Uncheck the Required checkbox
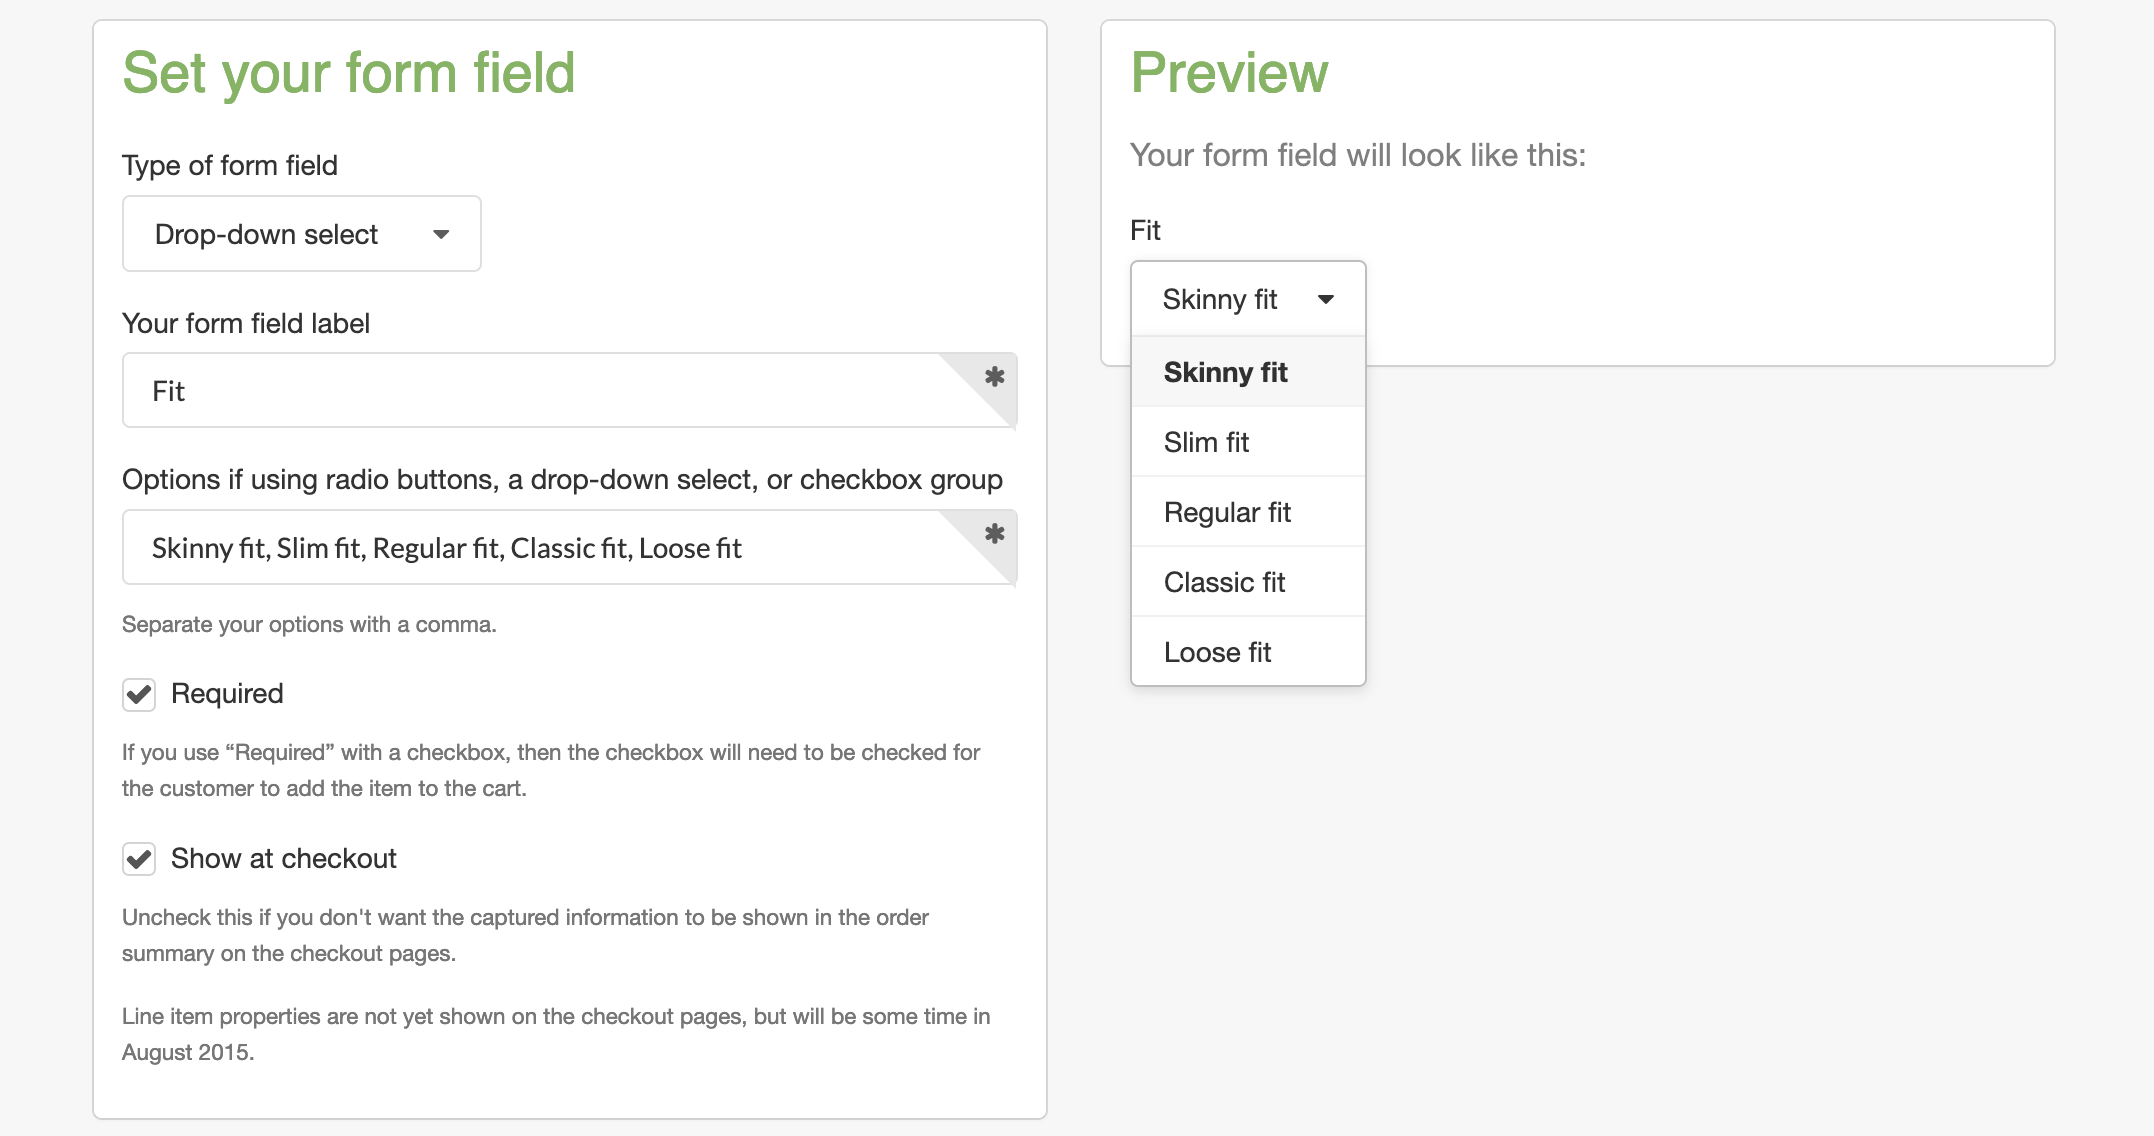Viewport: 2154px width, 1136px height. pos(139,694)
